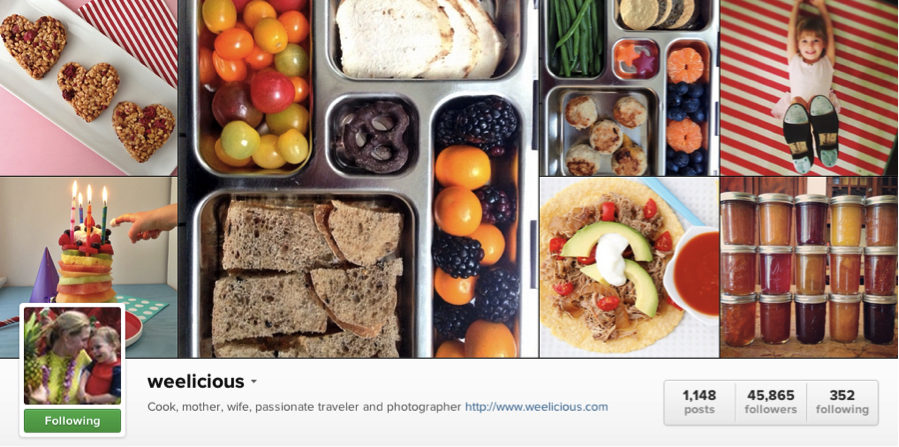Click the weelicious profile picture
The width and height of the screenshot is (899, 447).
point(72,356)
